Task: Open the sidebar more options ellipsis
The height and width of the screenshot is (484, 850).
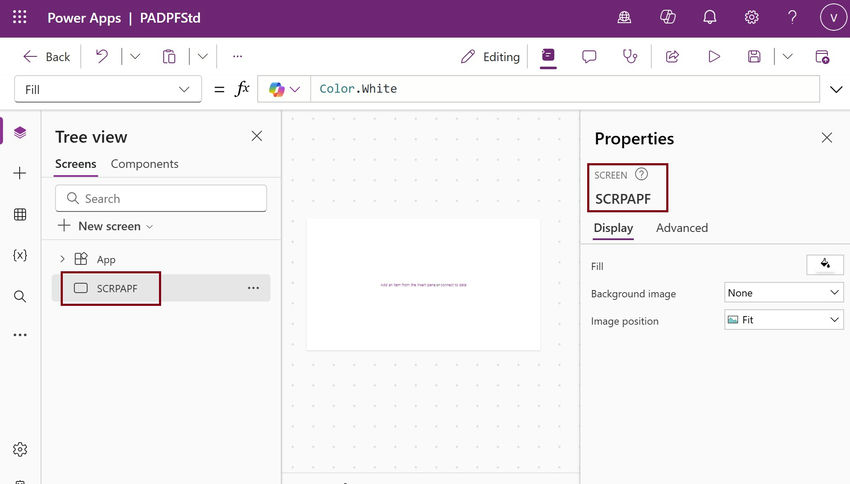Action: [x=20, y=335]
